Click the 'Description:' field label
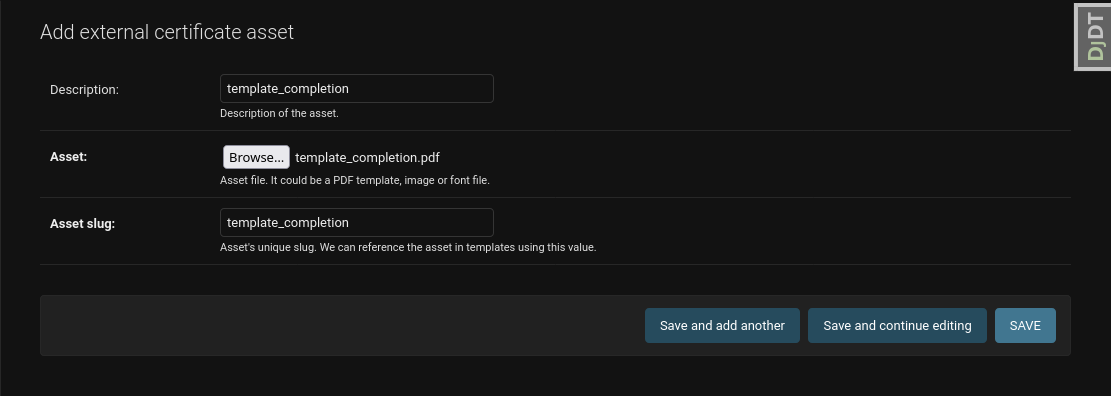1111x396 pixels. coord(84,90)
